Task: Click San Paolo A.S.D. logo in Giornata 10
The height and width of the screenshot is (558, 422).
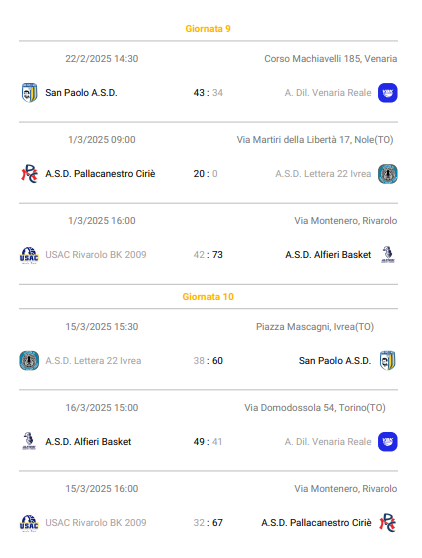Action: pos(387,360)
